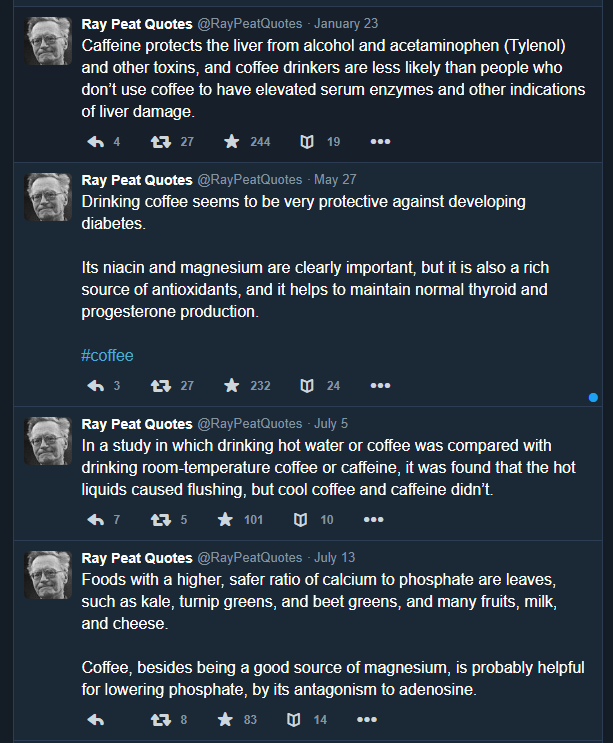This screenshot has height=743, width=613.
Task: Open the stats icon showing 19
Action: click(308, 142)
